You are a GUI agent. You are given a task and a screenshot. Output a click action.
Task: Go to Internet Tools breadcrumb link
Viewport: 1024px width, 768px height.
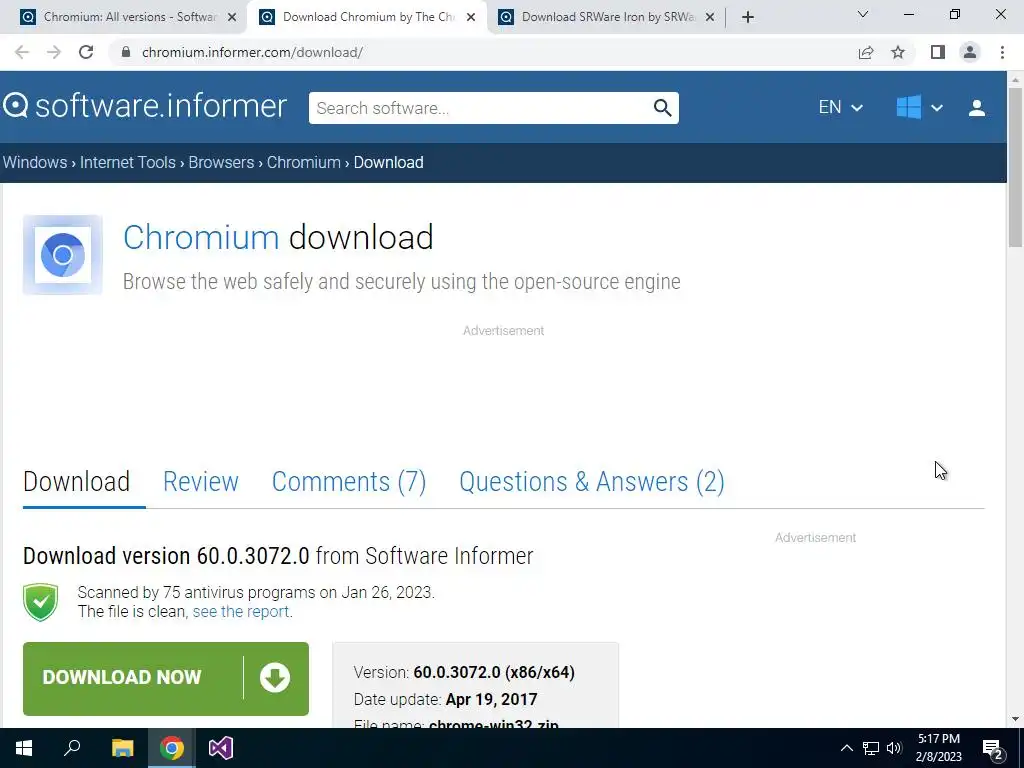click(x=128, y=162)
